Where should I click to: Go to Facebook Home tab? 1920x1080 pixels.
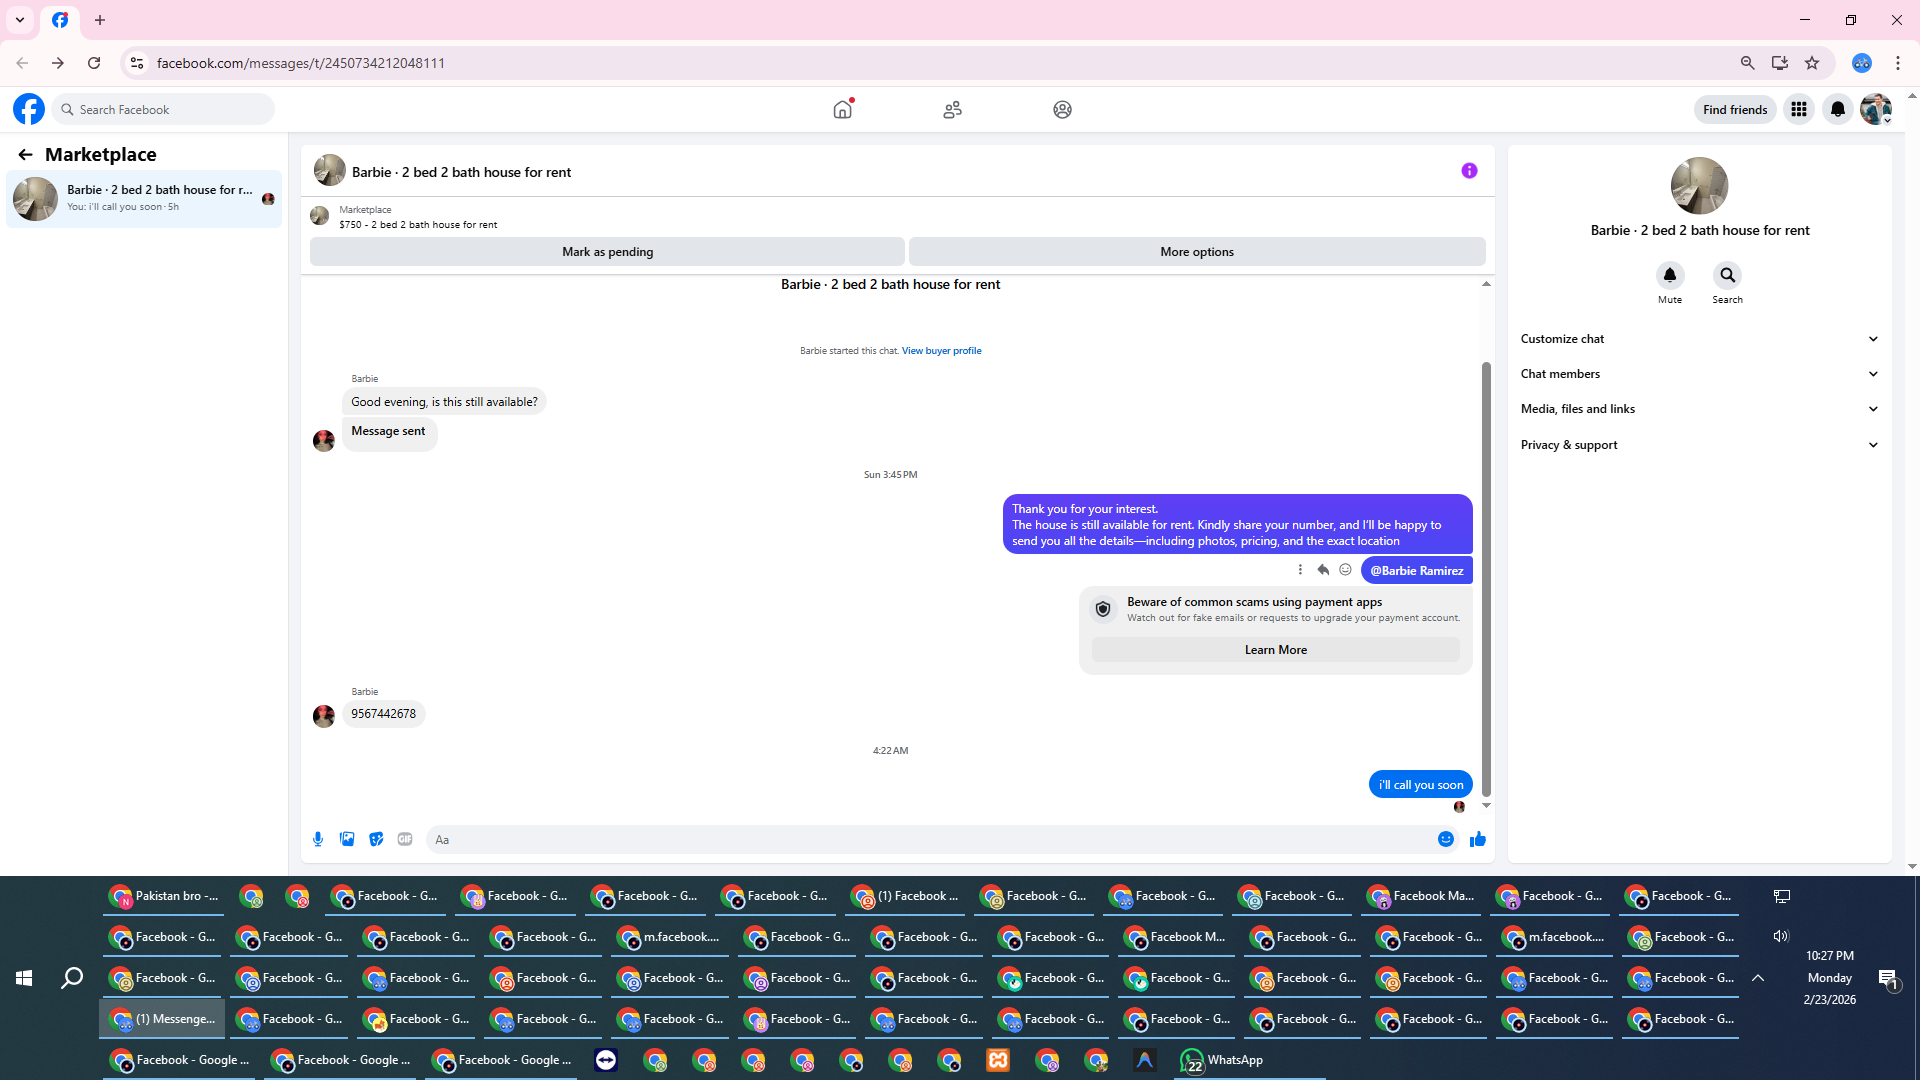coord(842,110)
